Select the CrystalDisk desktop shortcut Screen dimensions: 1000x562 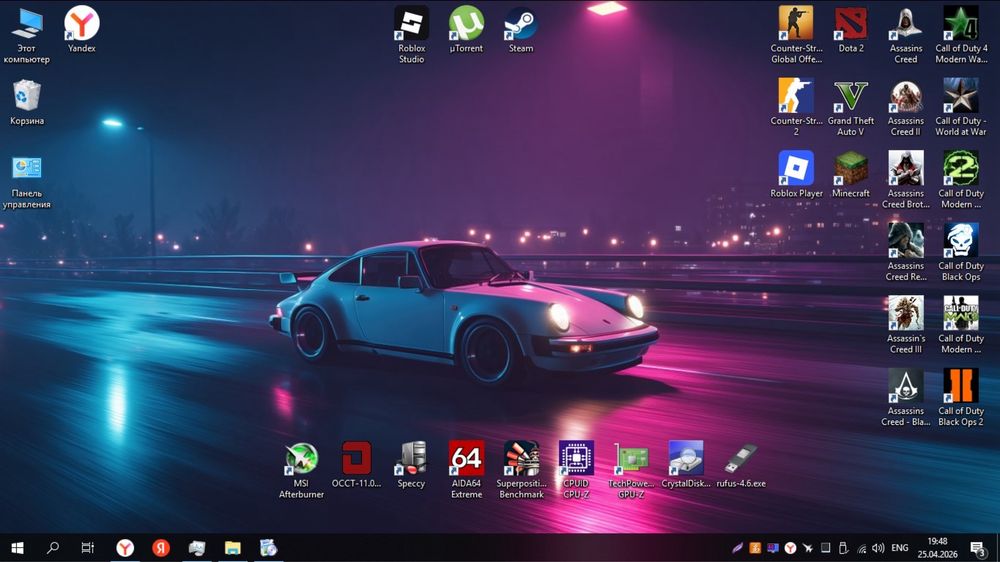[x=686, y=464]
